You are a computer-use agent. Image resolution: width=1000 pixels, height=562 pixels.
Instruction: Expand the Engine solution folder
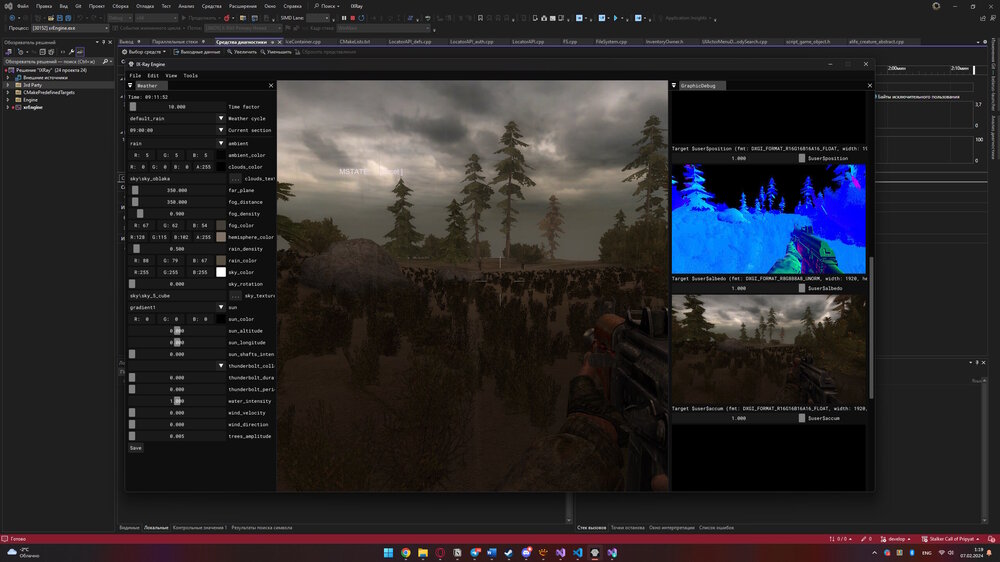(8, 100)
